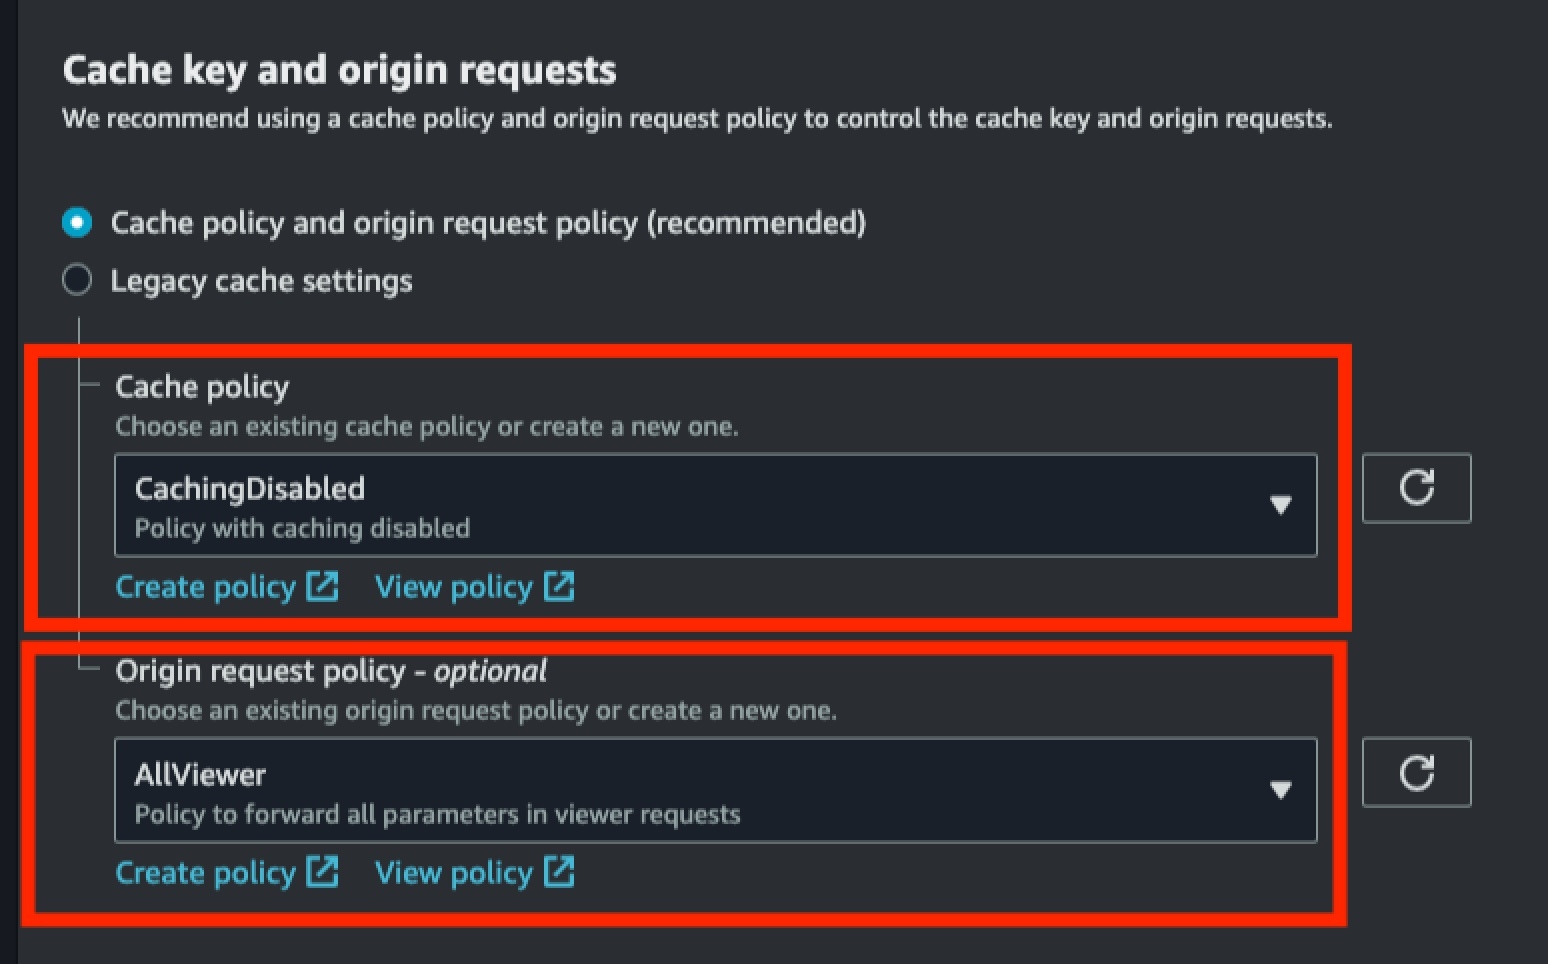The width and height of the screenshot is (1548, 964).
Task: Click external-link icon after Cache policy's View policy
Action: (559, 585)
